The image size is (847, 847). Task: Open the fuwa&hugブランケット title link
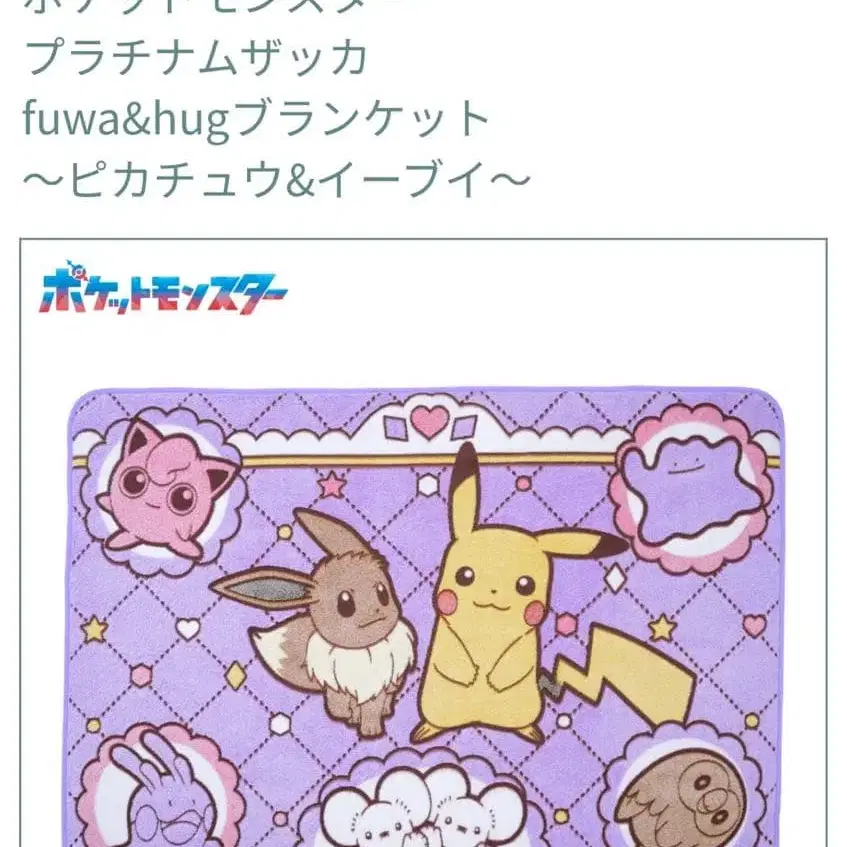256,119
